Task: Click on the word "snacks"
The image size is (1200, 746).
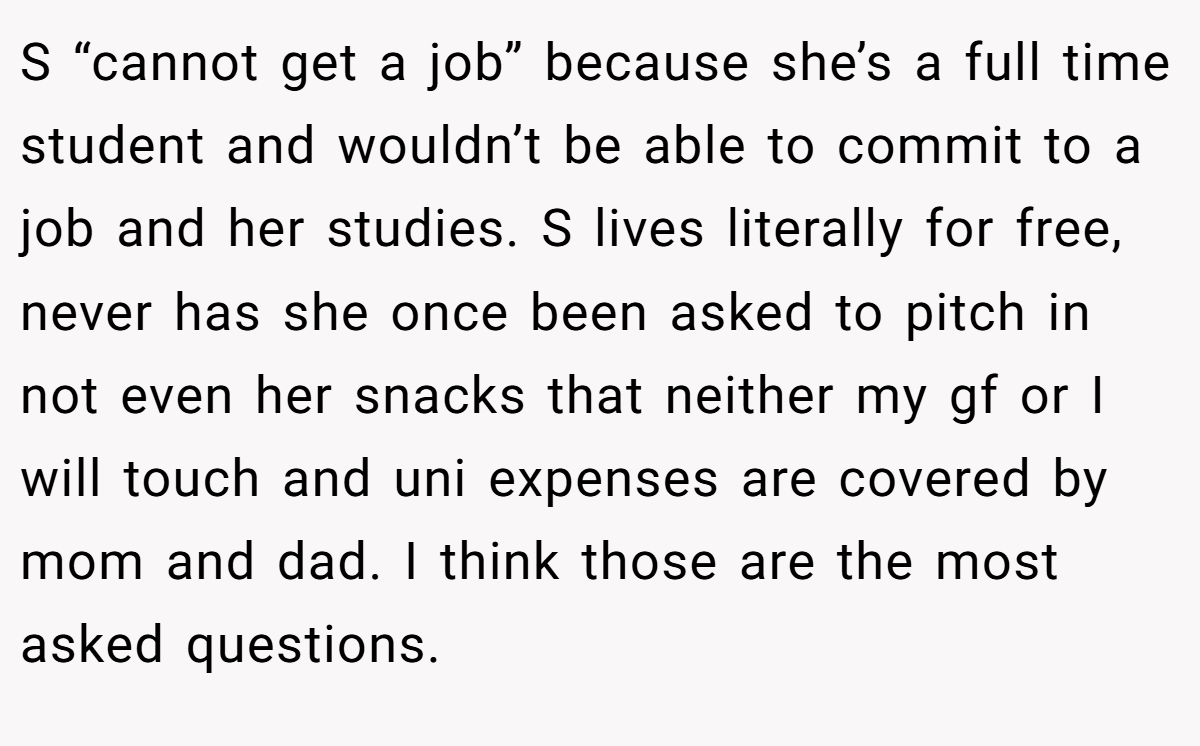Action: click(440, 396)
